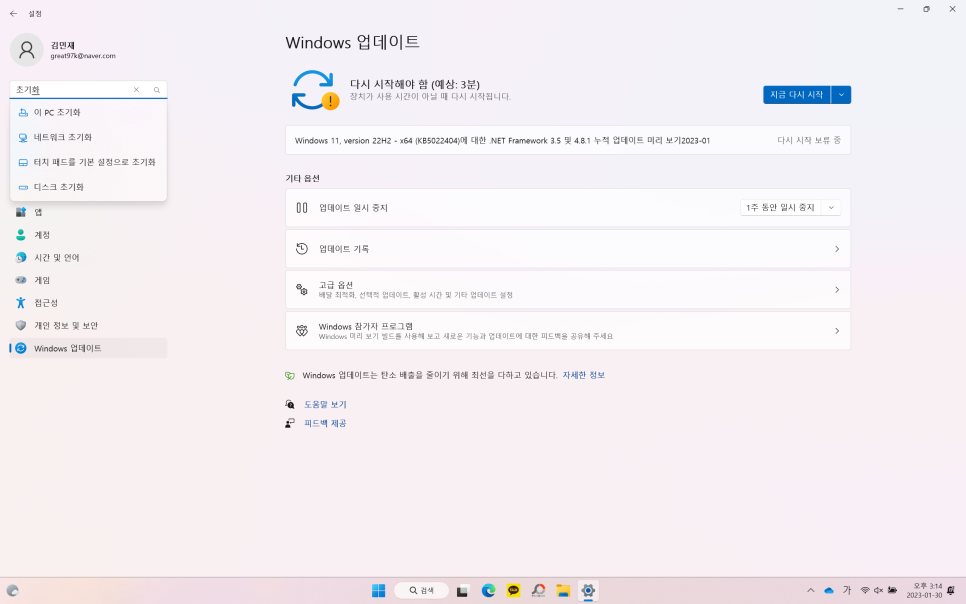Click the pause icon for 업데이트 일시 중지

pyautogui.click(x=302, y=208)
